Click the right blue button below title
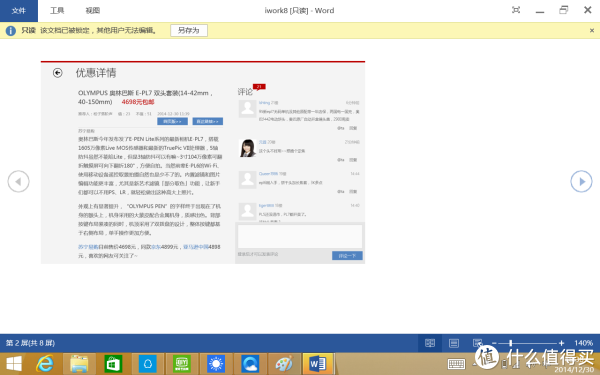The height and width of the screenshot is (375, 600). pos(208,121)
